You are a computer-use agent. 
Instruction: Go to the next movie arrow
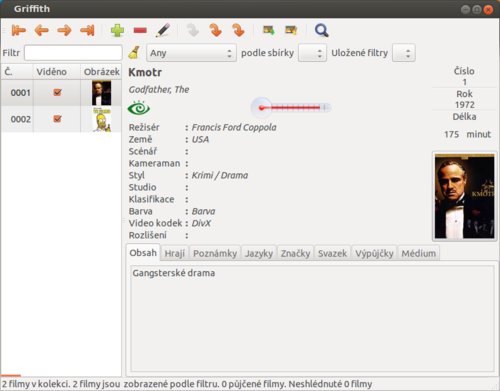(64, 31)
